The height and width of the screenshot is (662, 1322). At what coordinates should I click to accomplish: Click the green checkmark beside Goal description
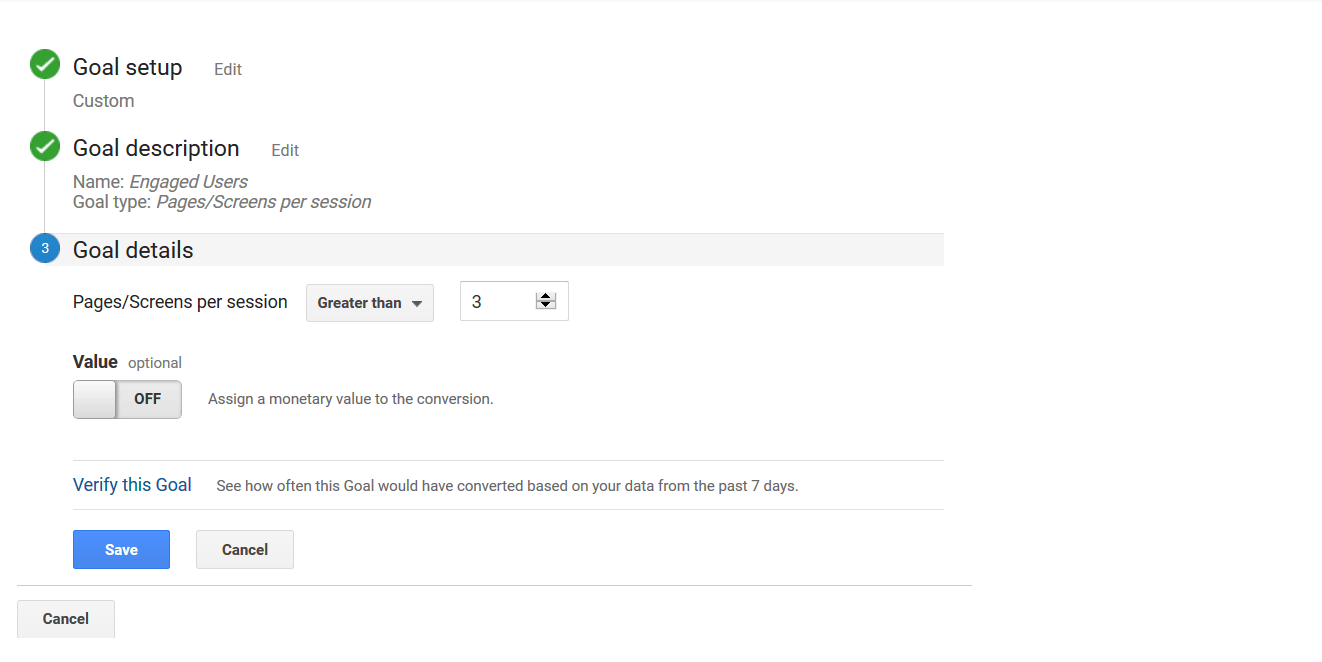pyautogui.click(x=44, y=146)
